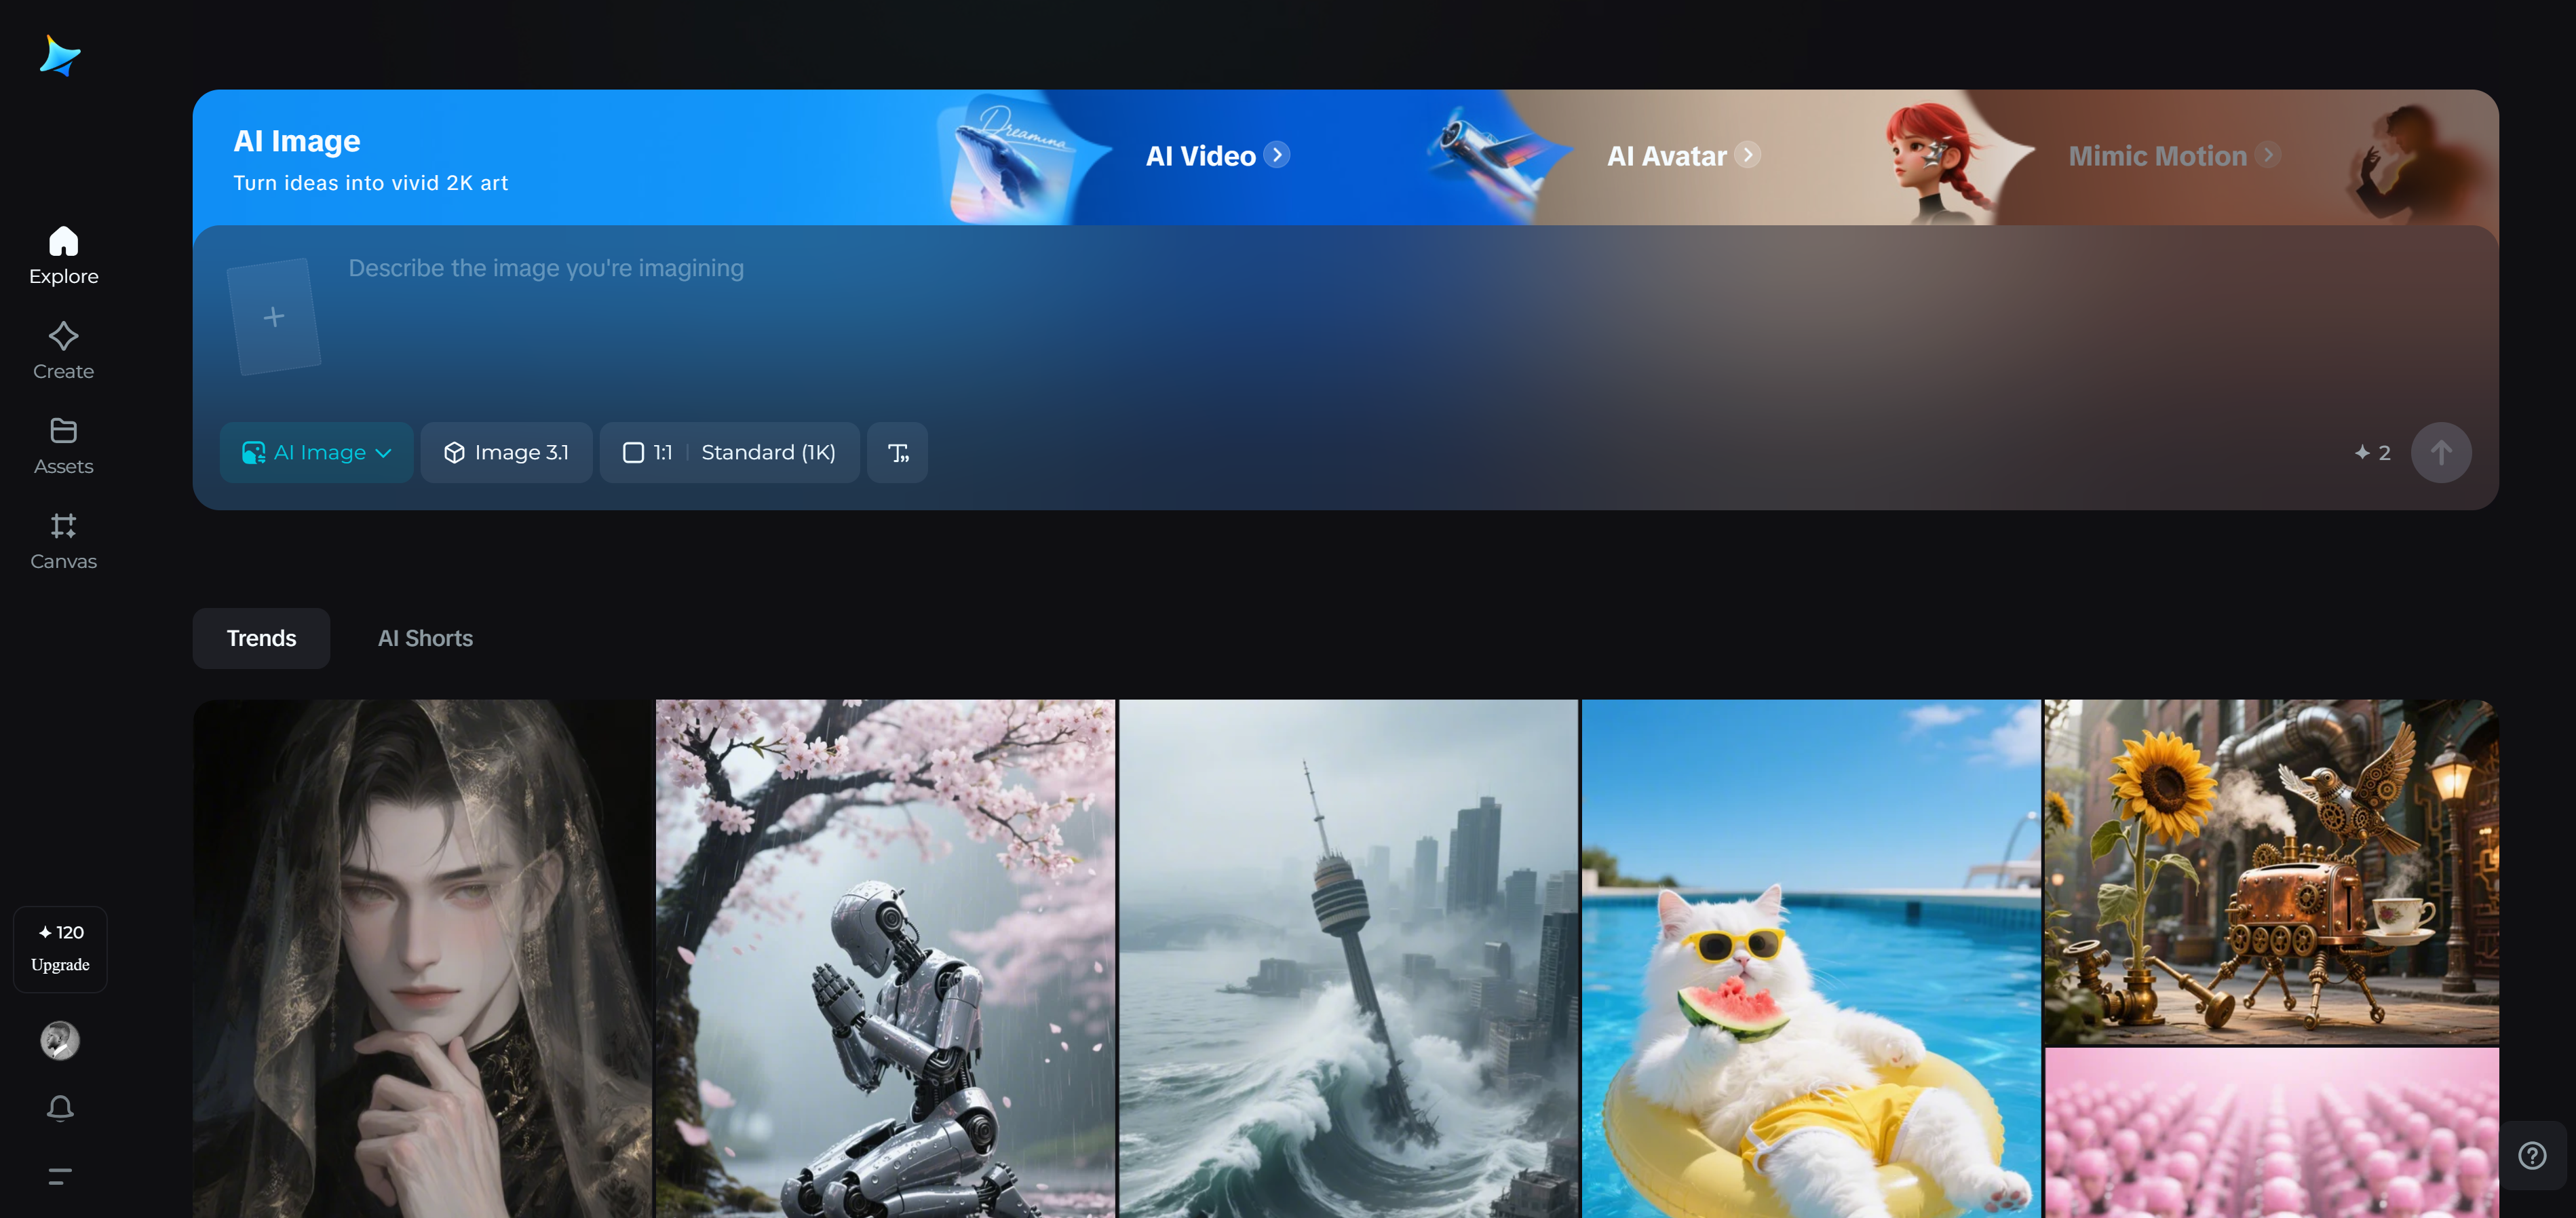The height and width of the screenshot is (1218, 2576).
Task: Click the Dreamina logo
Action: coord(60,55)
